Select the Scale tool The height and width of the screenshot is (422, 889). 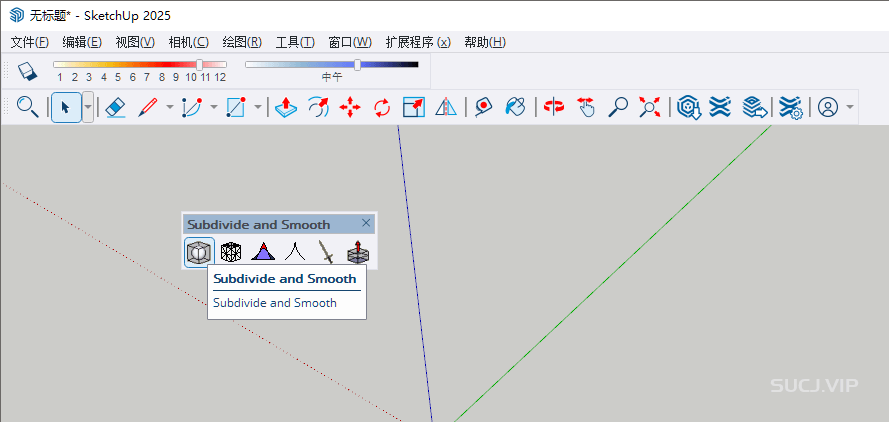pyautogui.click(x=414, y=107)
